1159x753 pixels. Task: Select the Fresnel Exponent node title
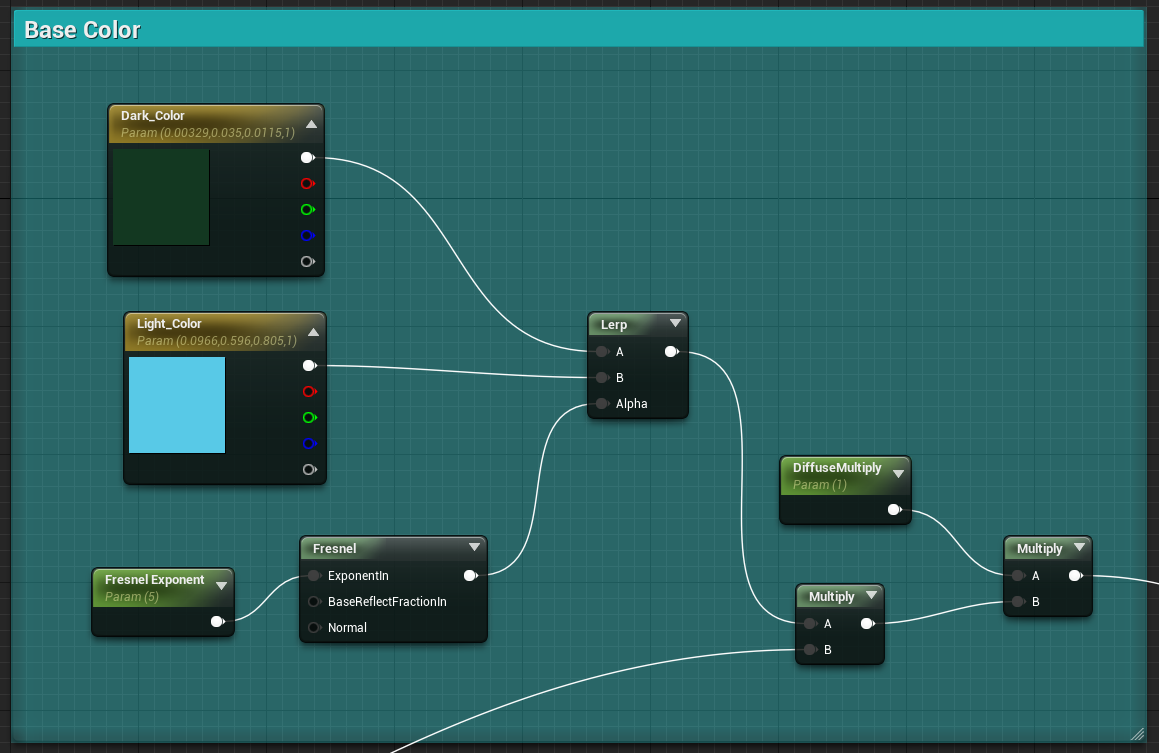click(x=154, y=579)
